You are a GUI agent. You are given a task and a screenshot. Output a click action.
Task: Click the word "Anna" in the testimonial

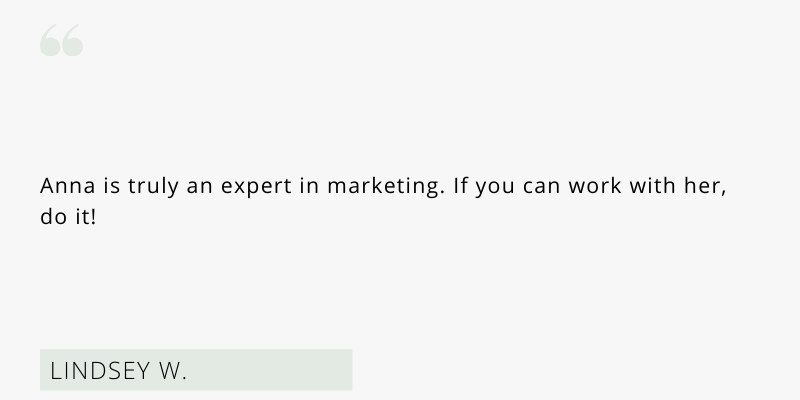coord(68,186)
